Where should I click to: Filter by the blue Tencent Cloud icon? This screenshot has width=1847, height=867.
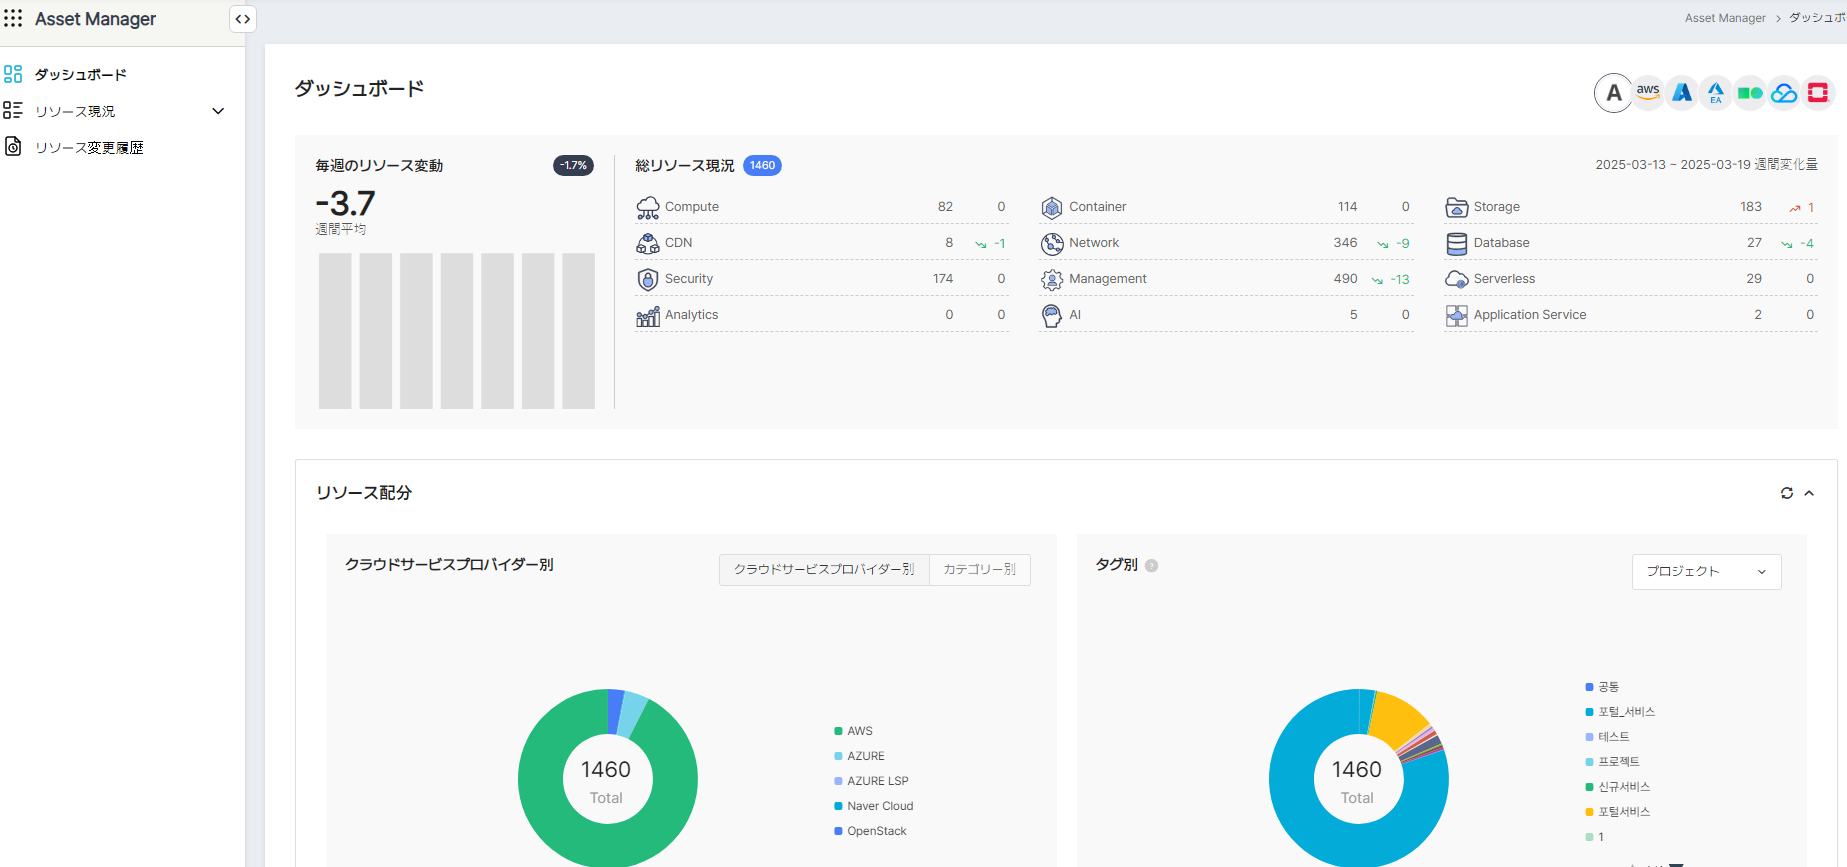click(1784, 93)
